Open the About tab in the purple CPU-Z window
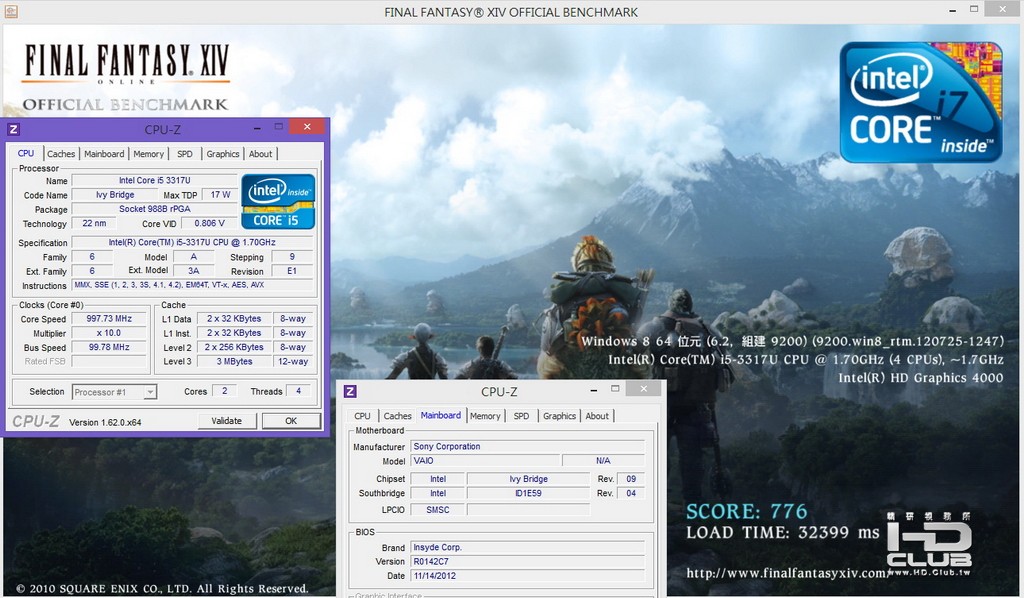1024x598 pixels. point(260,154)
